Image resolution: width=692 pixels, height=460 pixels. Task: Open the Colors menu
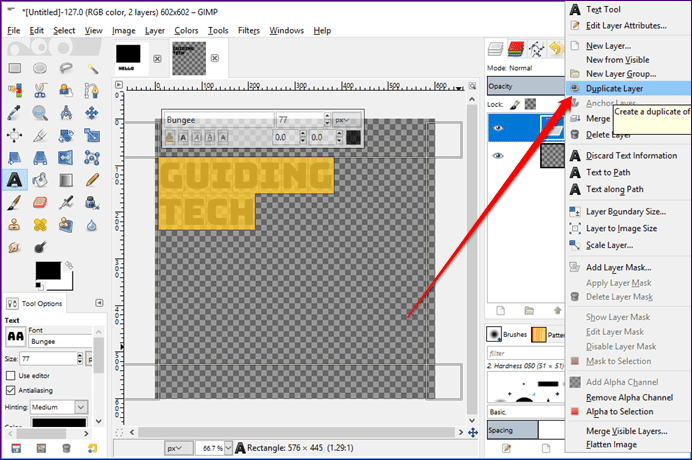(186, 30)
